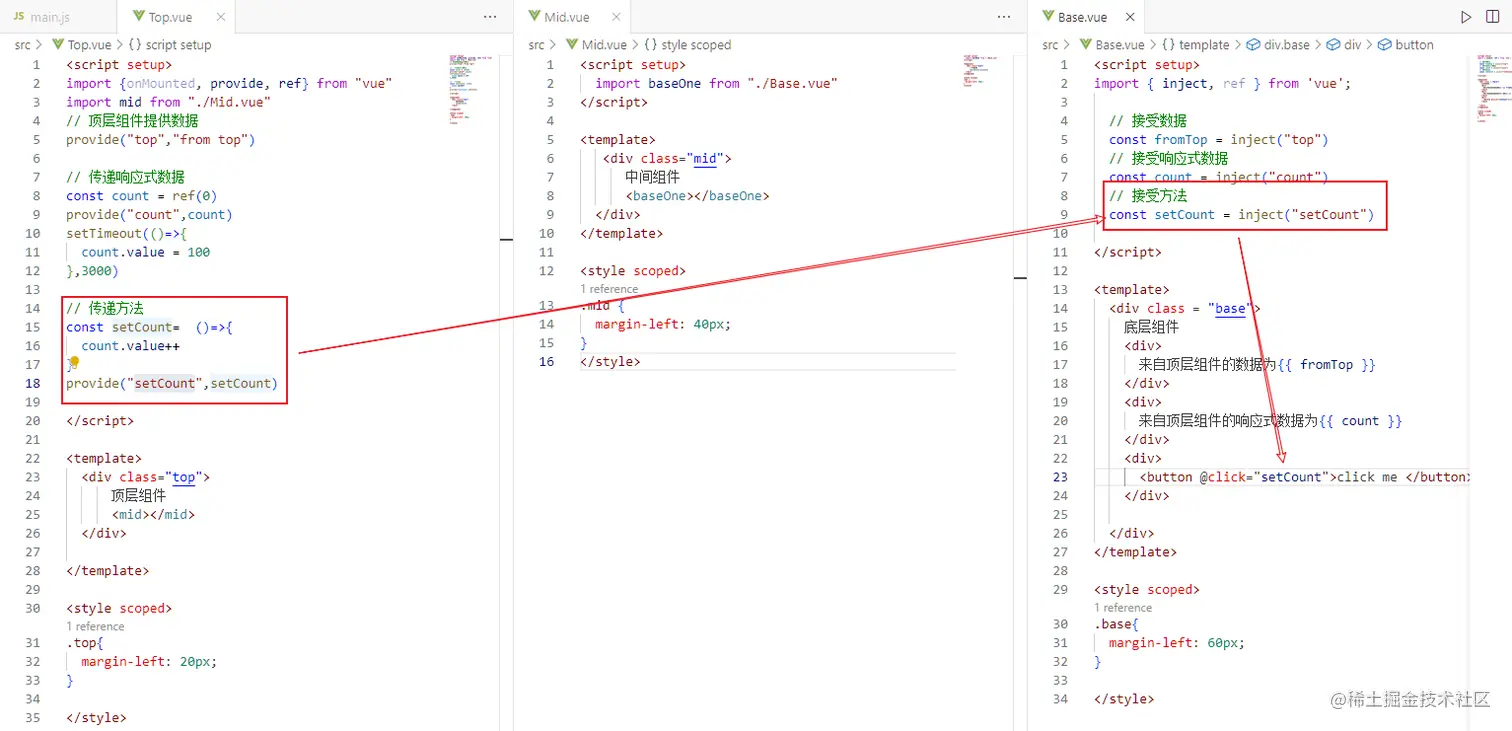Click the provide("setCount",setCount) line
This screenshot has width=1512, height=731.
click(172, 383)
